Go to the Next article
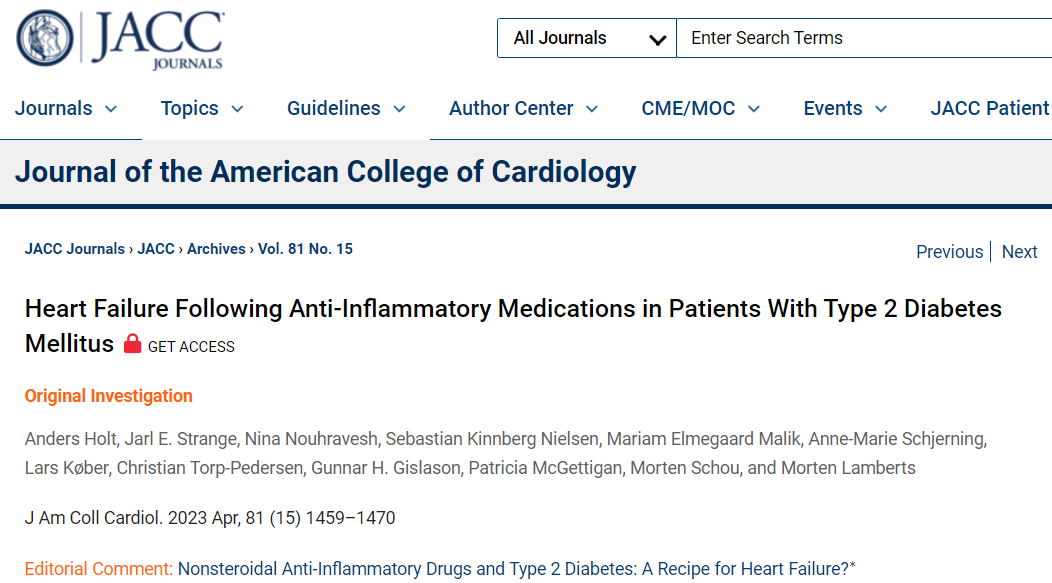The image size is (1052, 583). point(1019,252)
